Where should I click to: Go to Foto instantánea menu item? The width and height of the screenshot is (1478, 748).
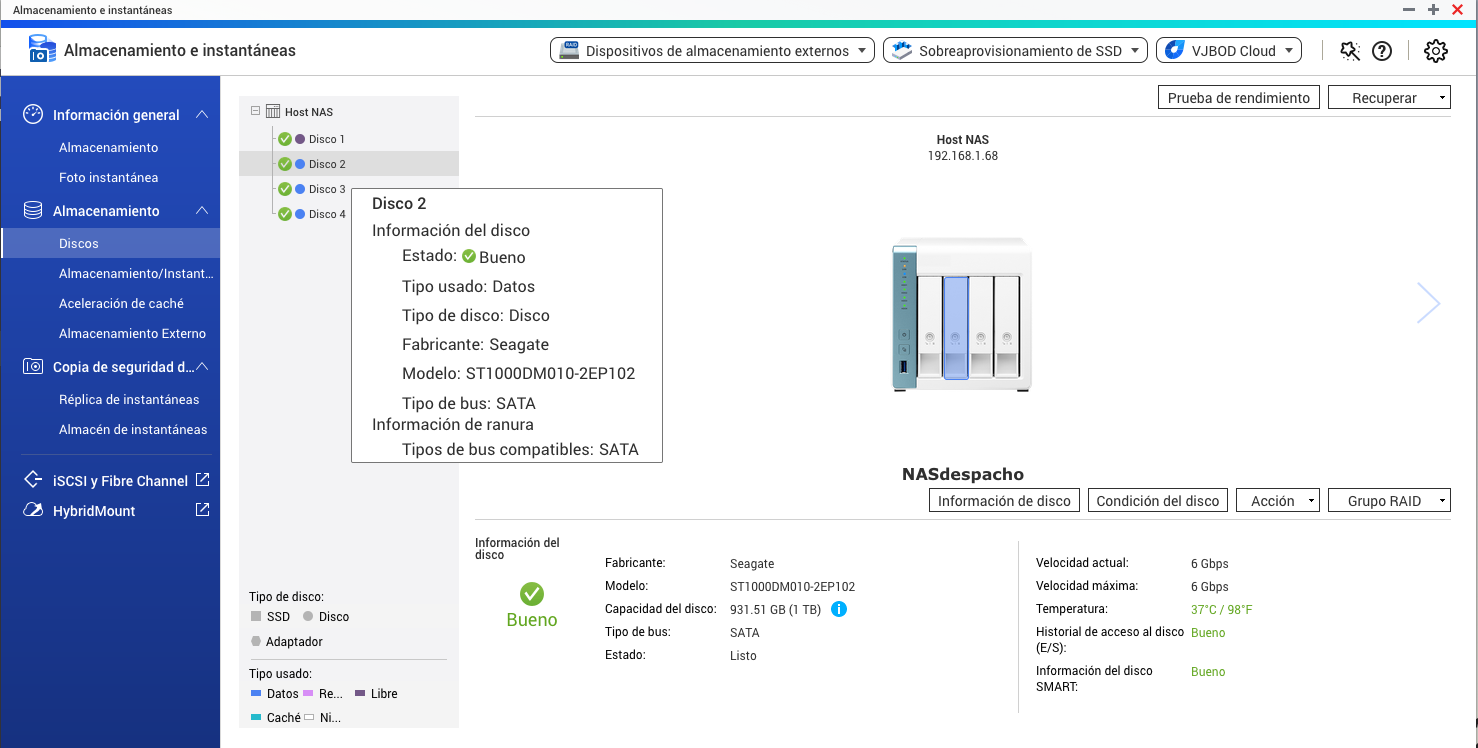[x=108, y=177]
